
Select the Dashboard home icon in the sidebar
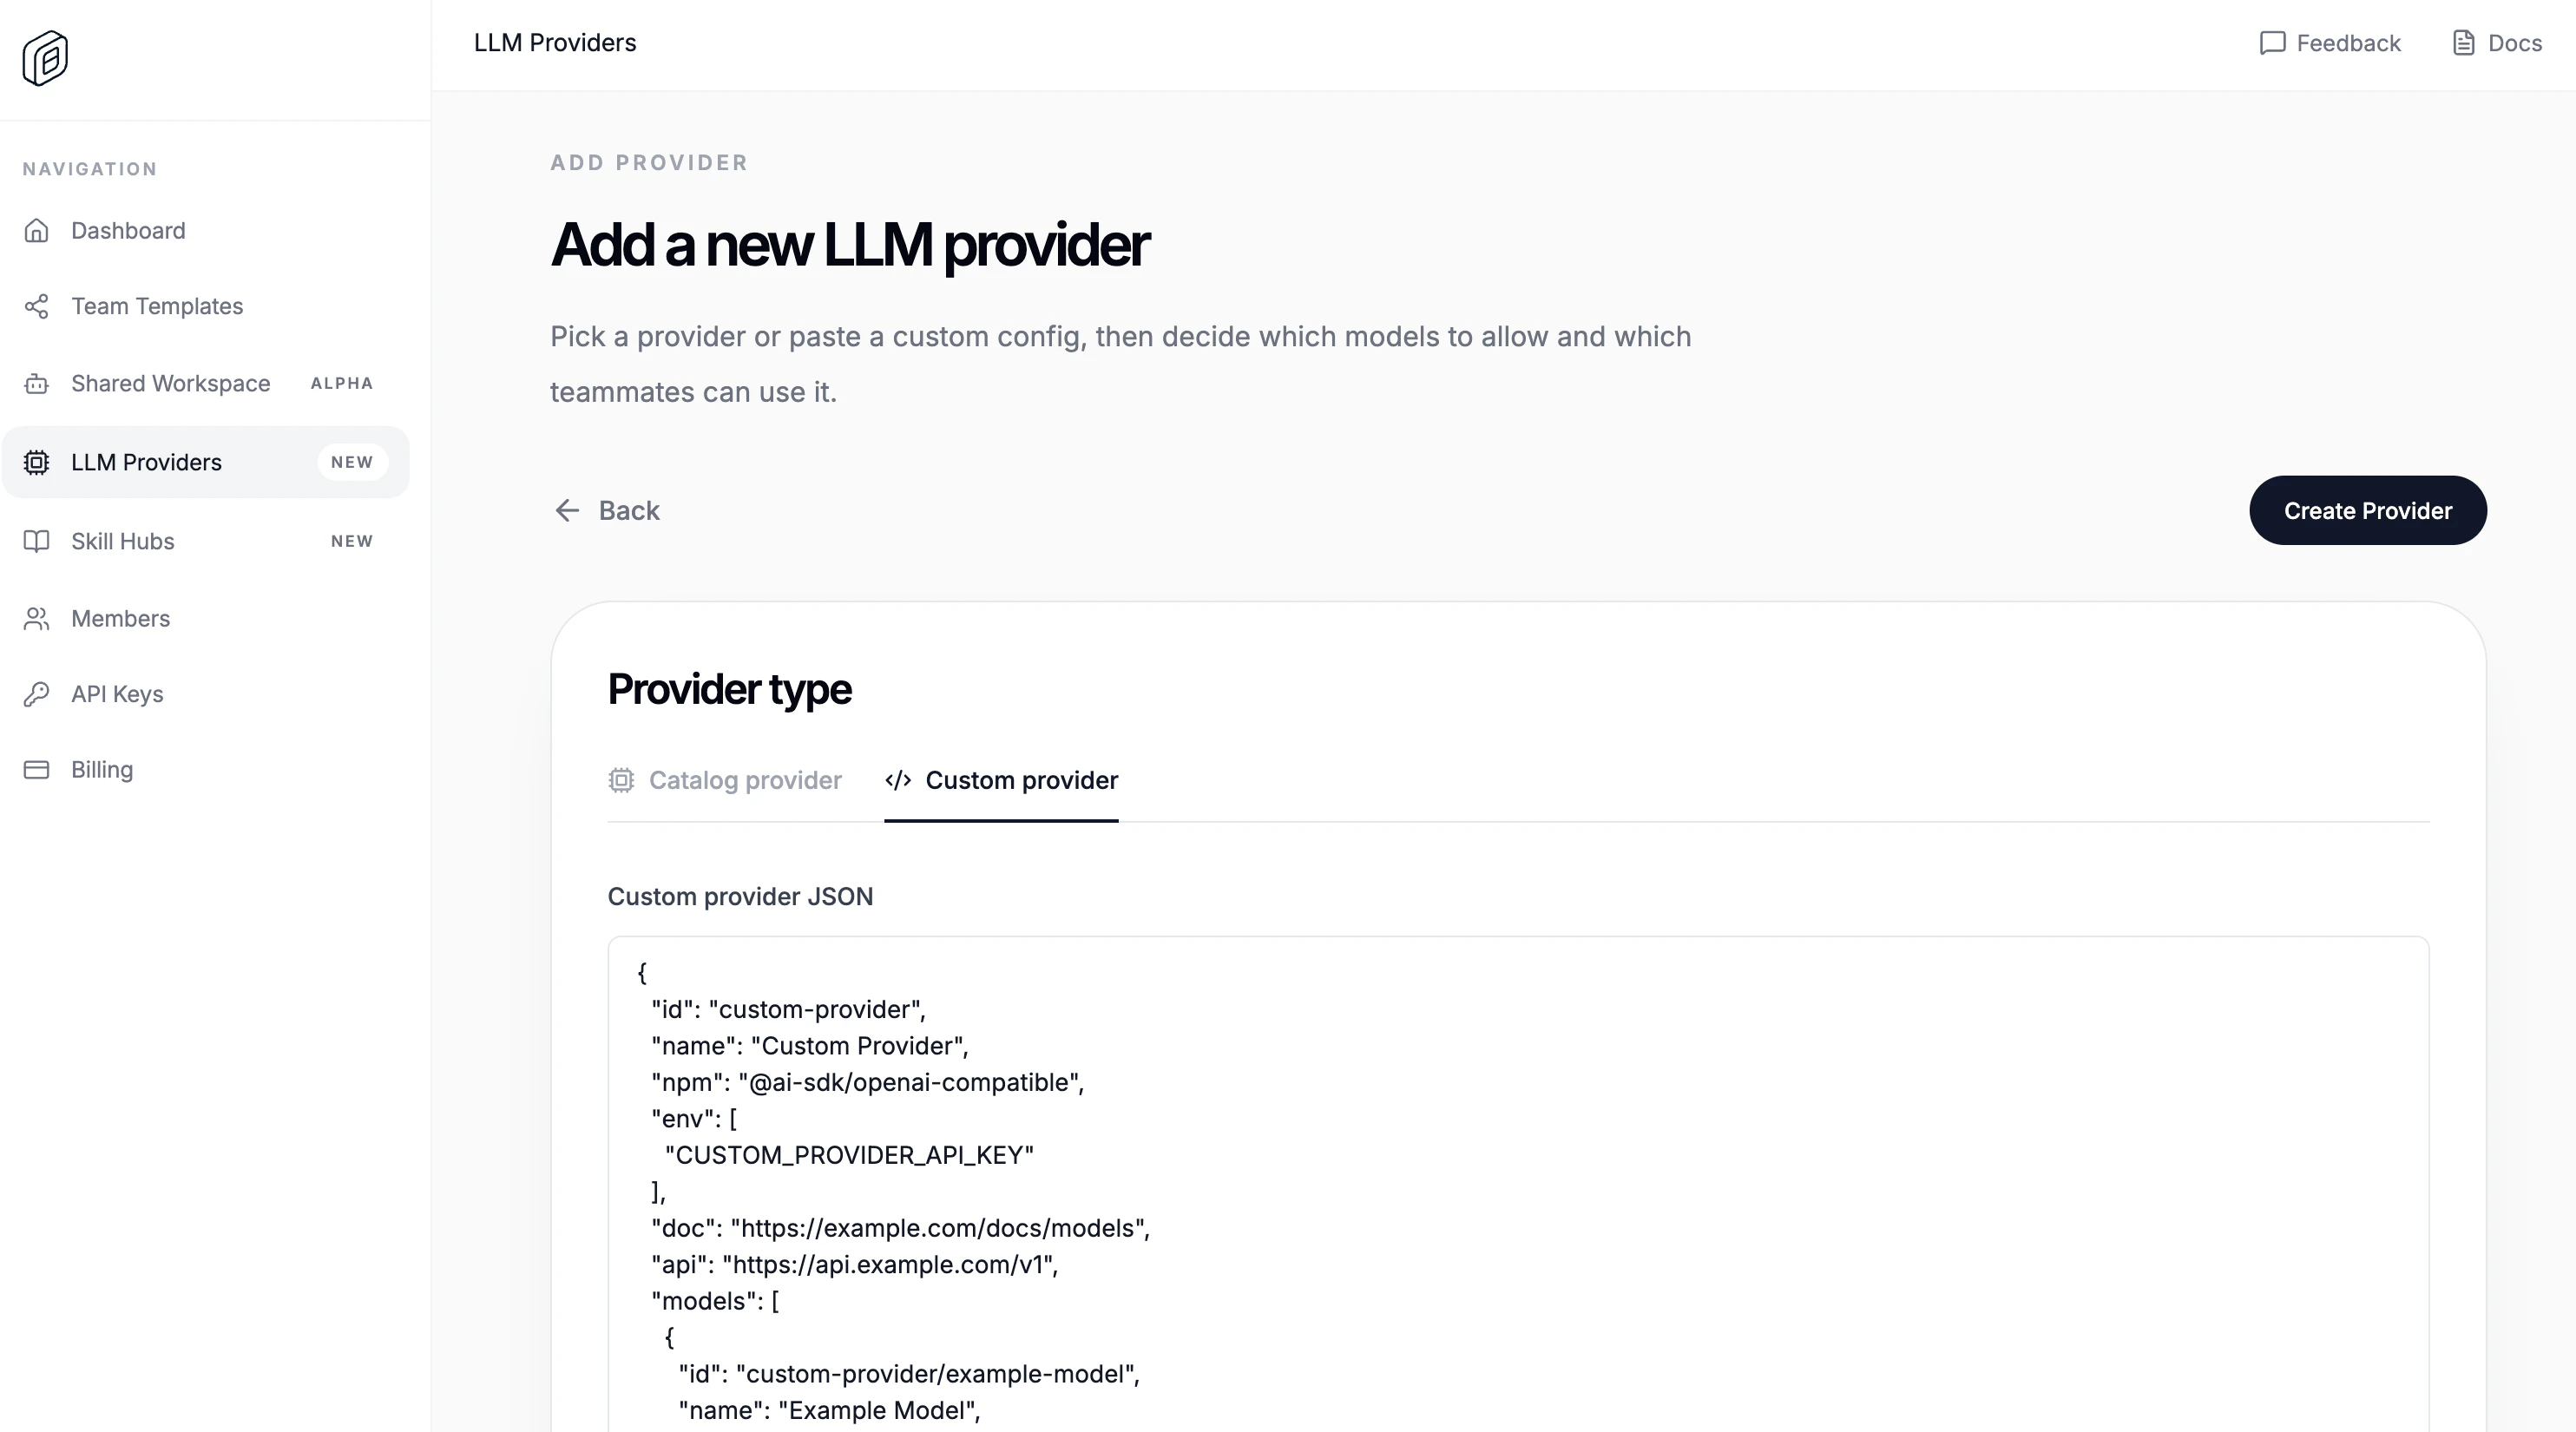(x=36, y=230)
